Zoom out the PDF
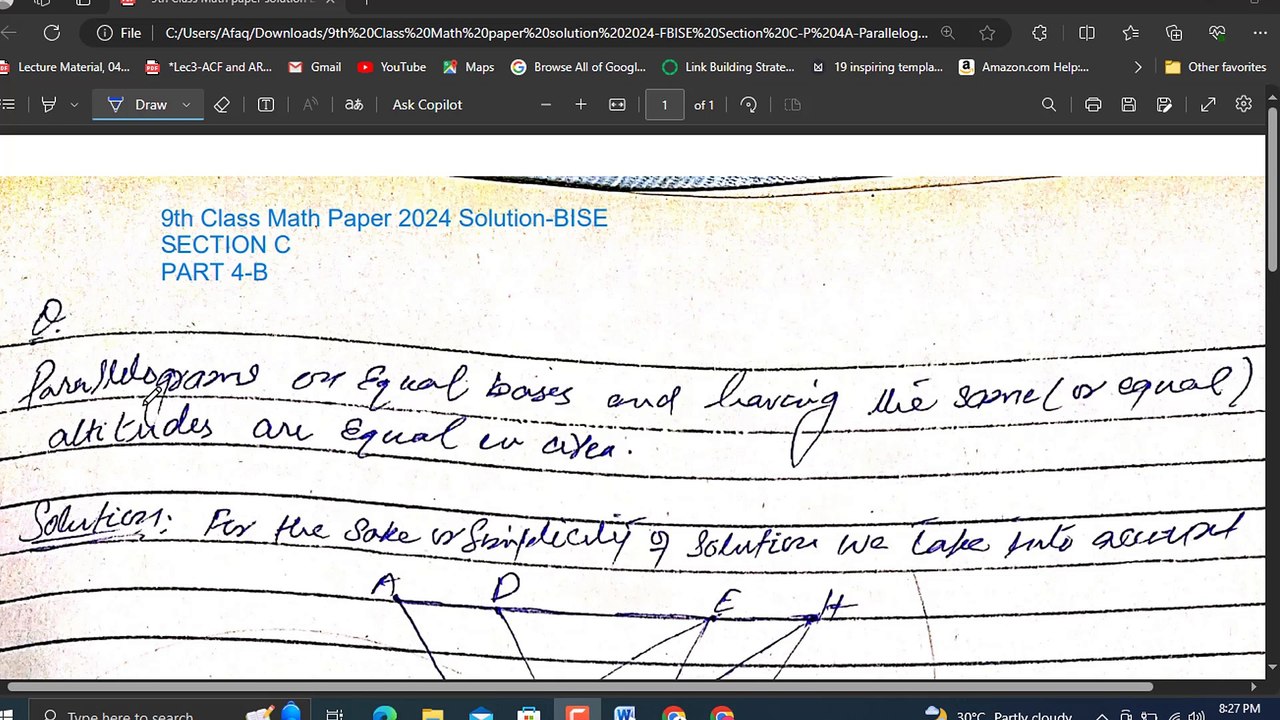Image resolution: width=1280 pixels, height=720 pixels. pos(545,104)
